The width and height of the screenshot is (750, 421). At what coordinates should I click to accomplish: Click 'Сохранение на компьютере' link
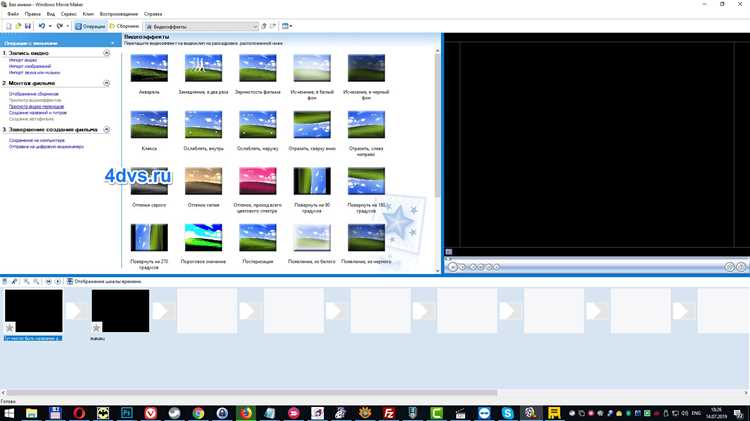pyautogui.click(x=36, y=141)
